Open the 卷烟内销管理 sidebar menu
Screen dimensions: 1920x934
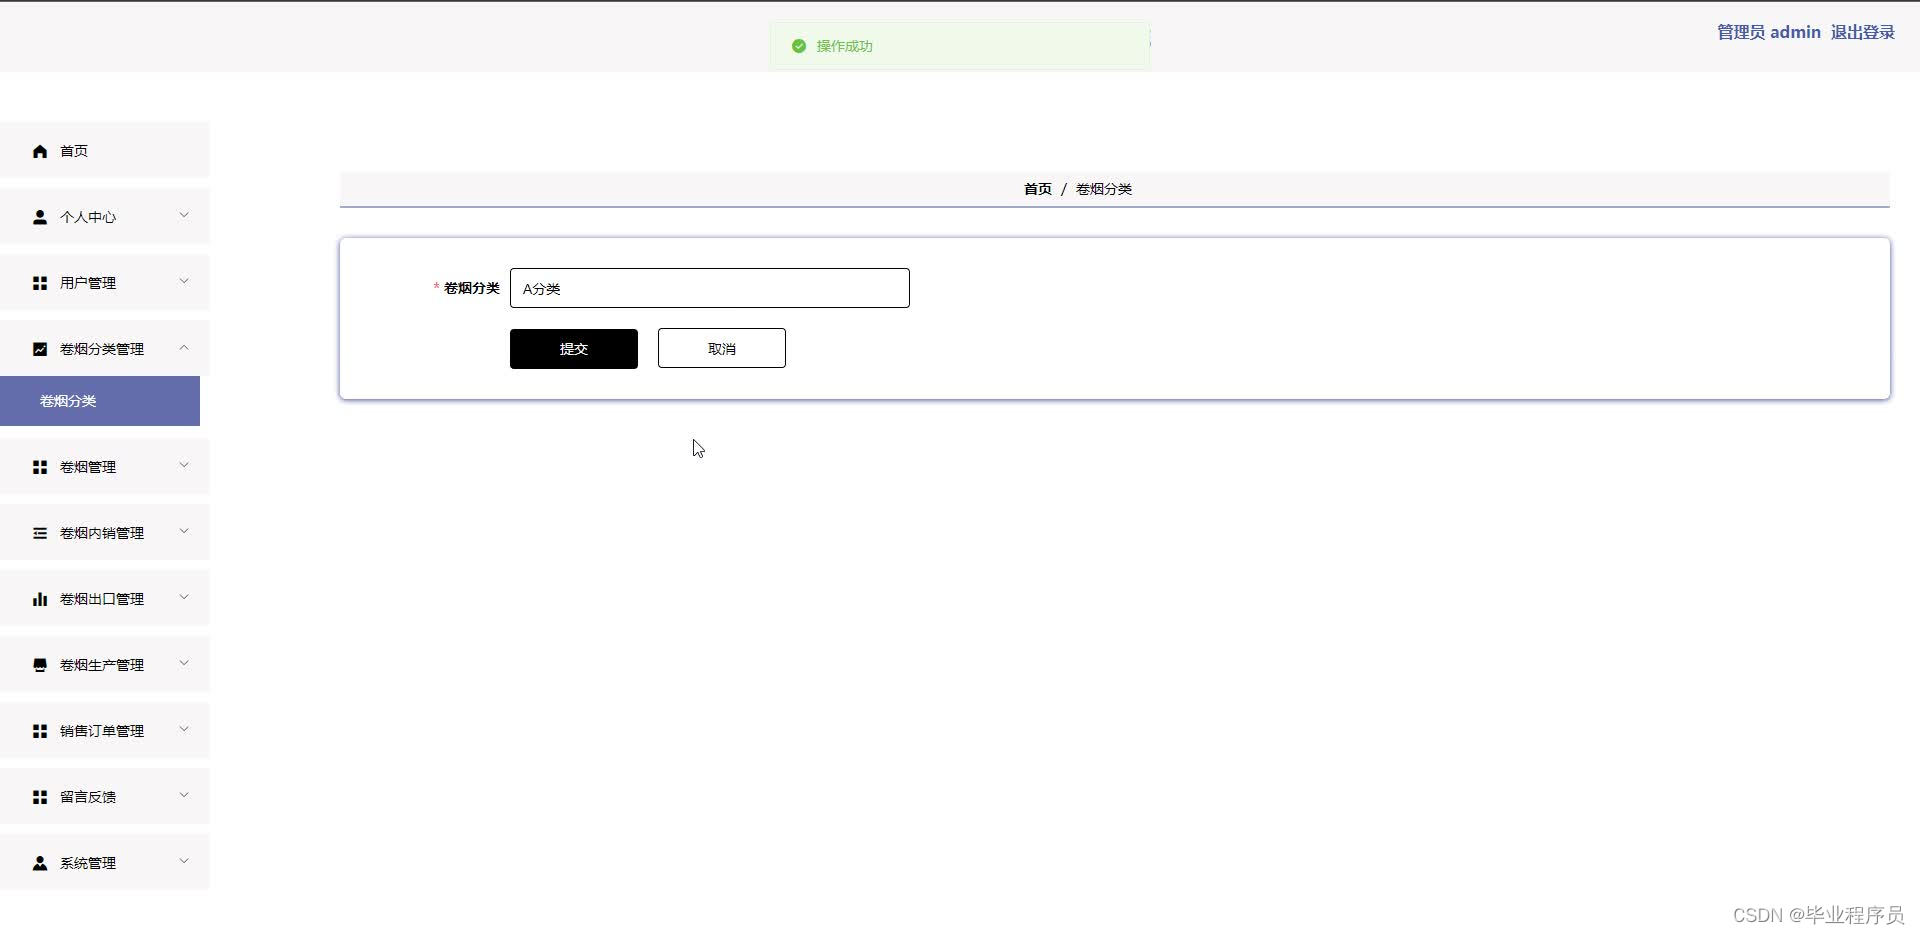(104, 532)
